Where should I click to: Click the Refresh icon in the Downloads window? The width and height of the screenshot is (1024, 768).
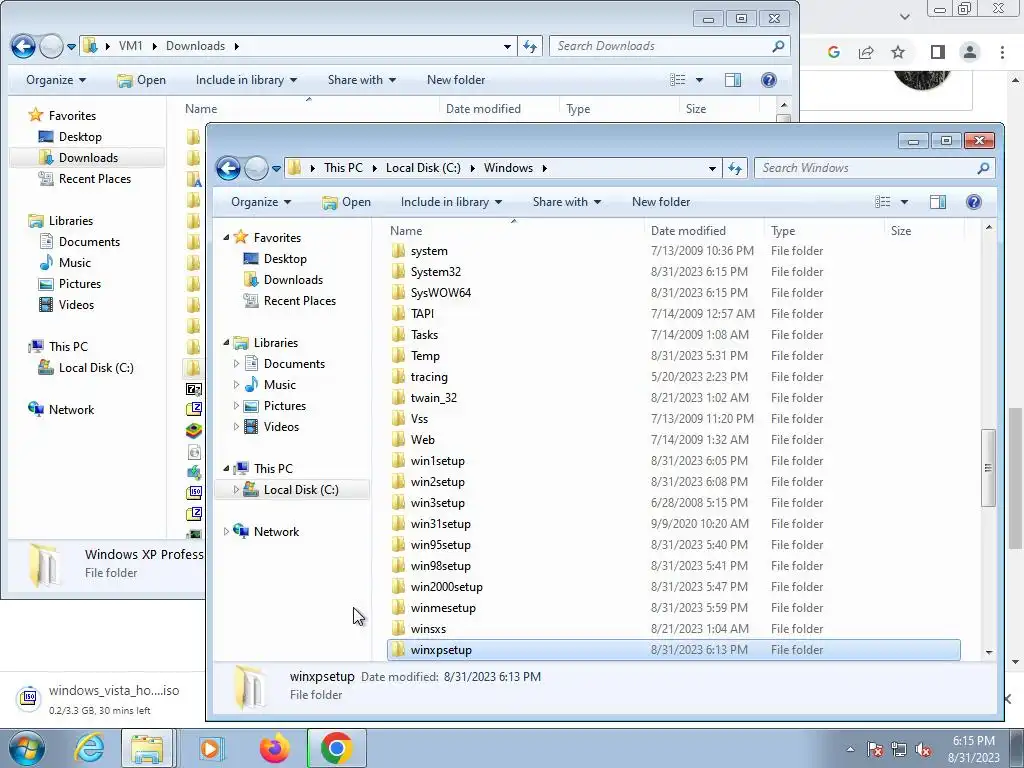click(x=530, y=46)
